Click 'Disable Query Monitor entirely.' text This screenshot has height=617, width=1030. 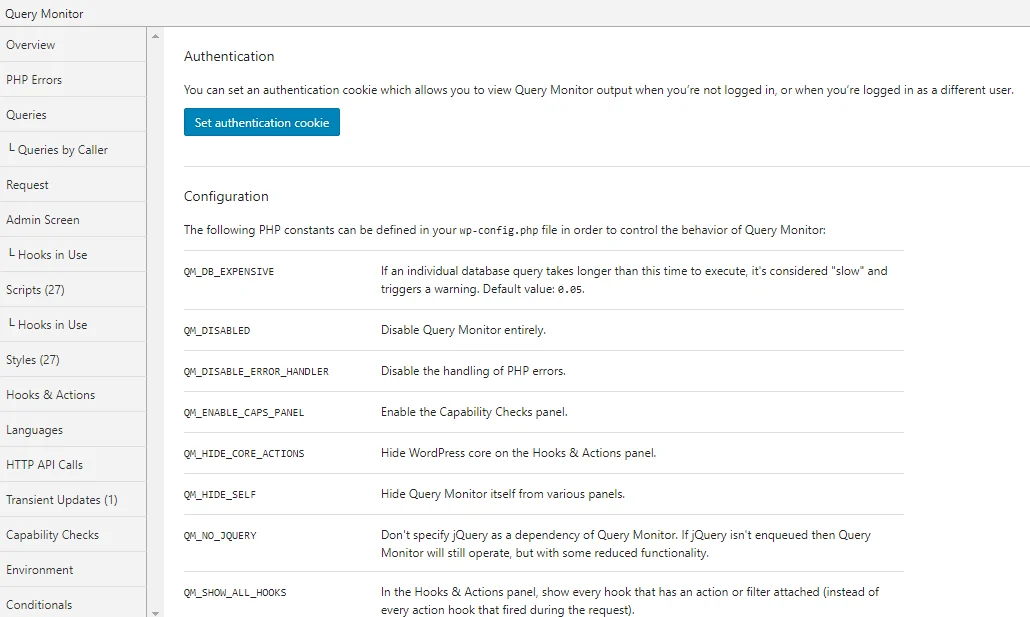coord(463,330)
